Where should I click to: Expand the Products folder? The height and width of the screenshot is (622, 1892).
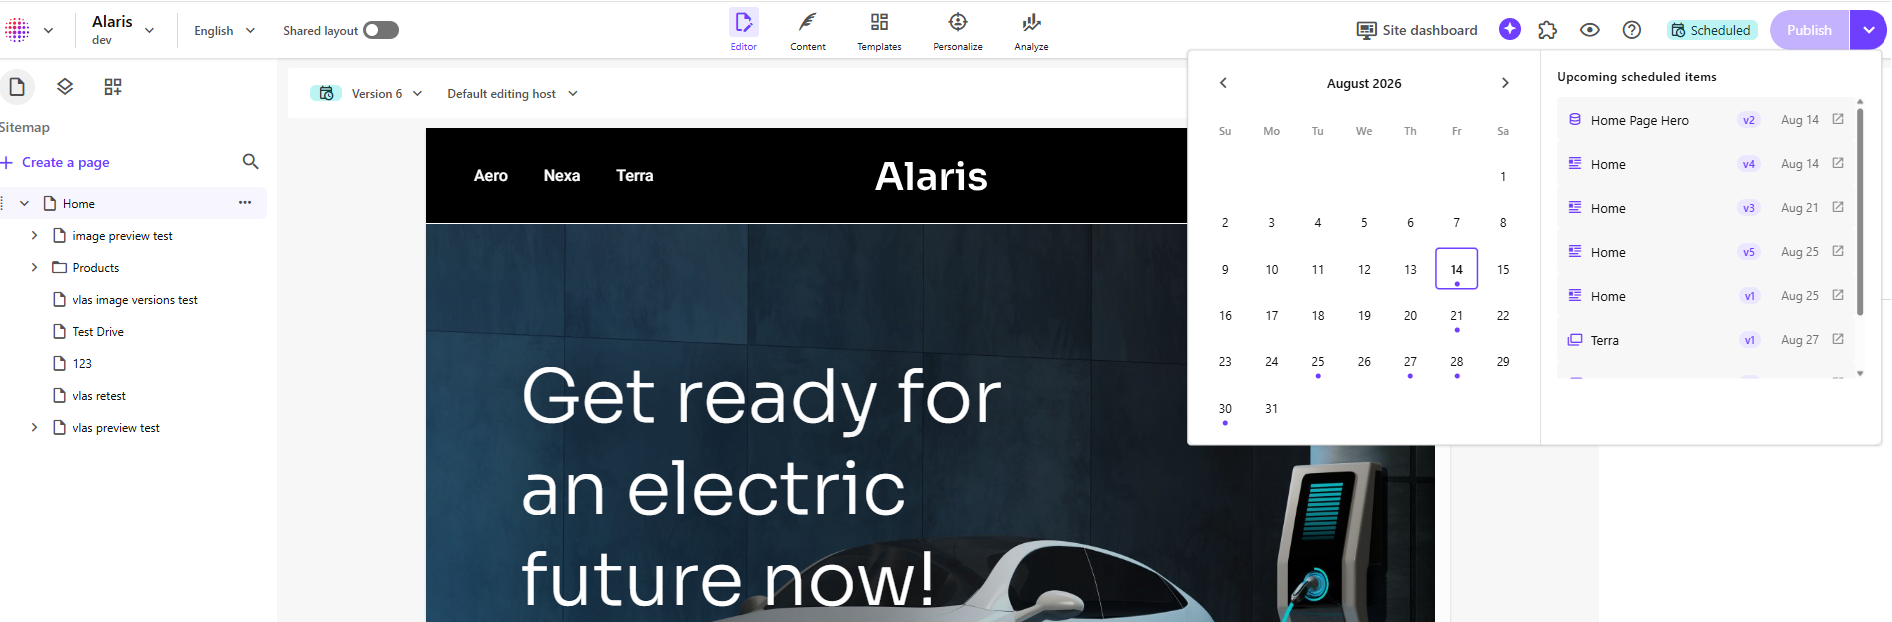(34, 267)
